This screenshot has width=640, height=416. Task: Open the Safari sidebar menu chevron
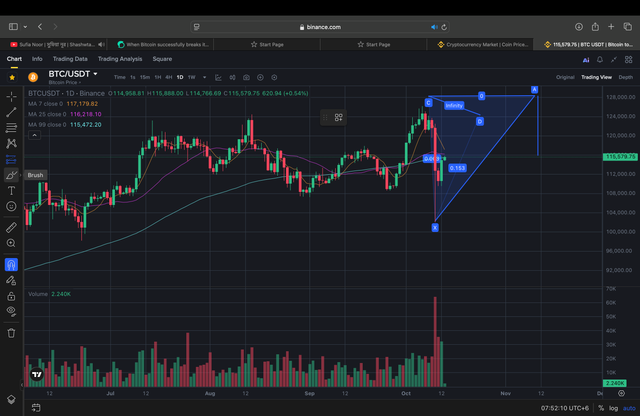pos(25,27)
